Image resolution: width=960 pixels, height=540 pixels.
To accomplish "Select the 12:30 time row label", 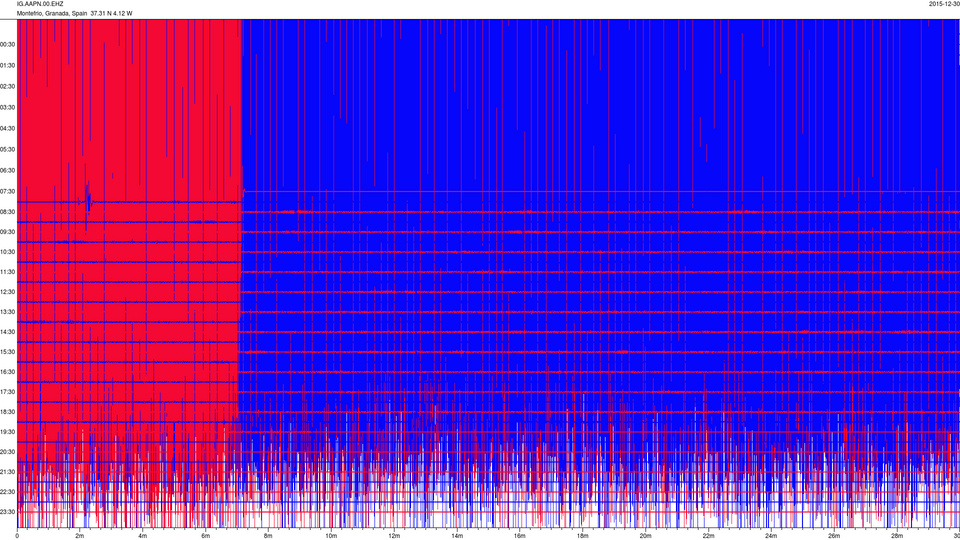I will coord(7,292).
